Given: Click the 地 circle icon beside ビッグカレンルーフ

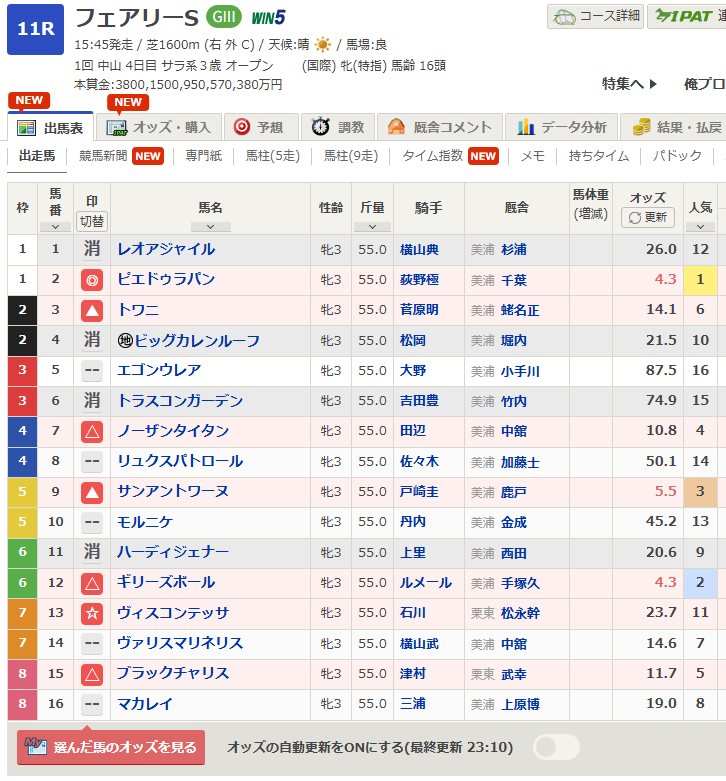Looking at the screenshot, I should coord(125,341).
